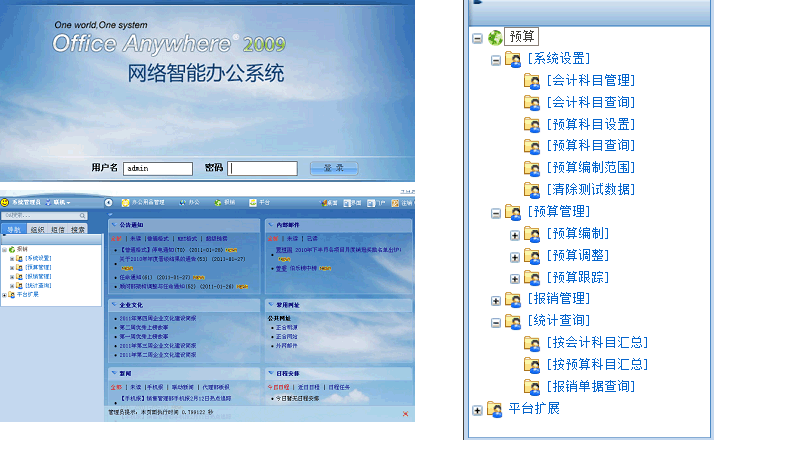Viewport: 800px width, 452px height.
Task: Switch to the 搜索 tab
Action: [78, 230]
